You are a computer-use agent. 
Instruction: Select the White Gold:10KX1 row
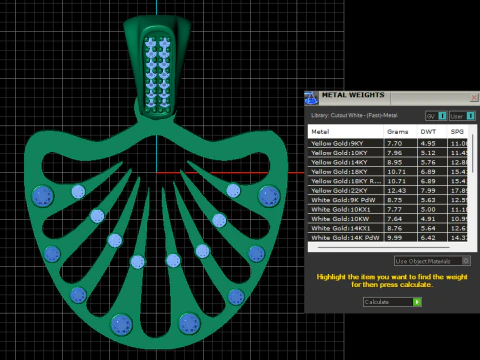click(387, 209)
